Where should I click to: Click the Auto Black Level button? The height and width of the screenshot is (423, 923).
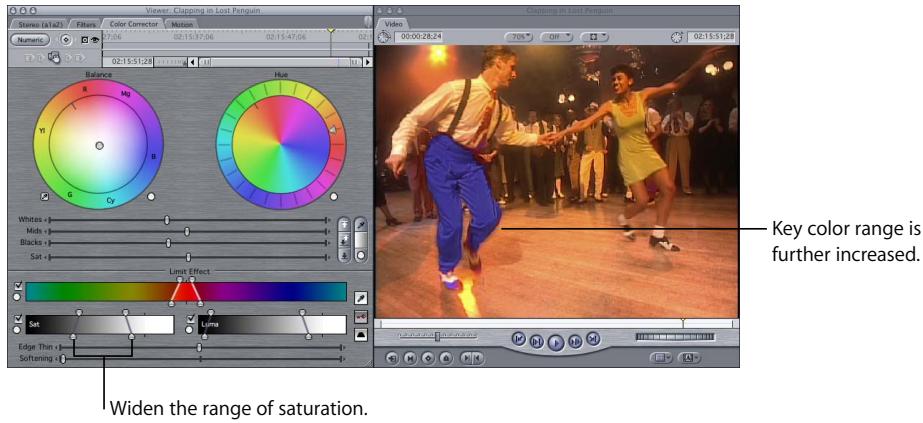344,255
